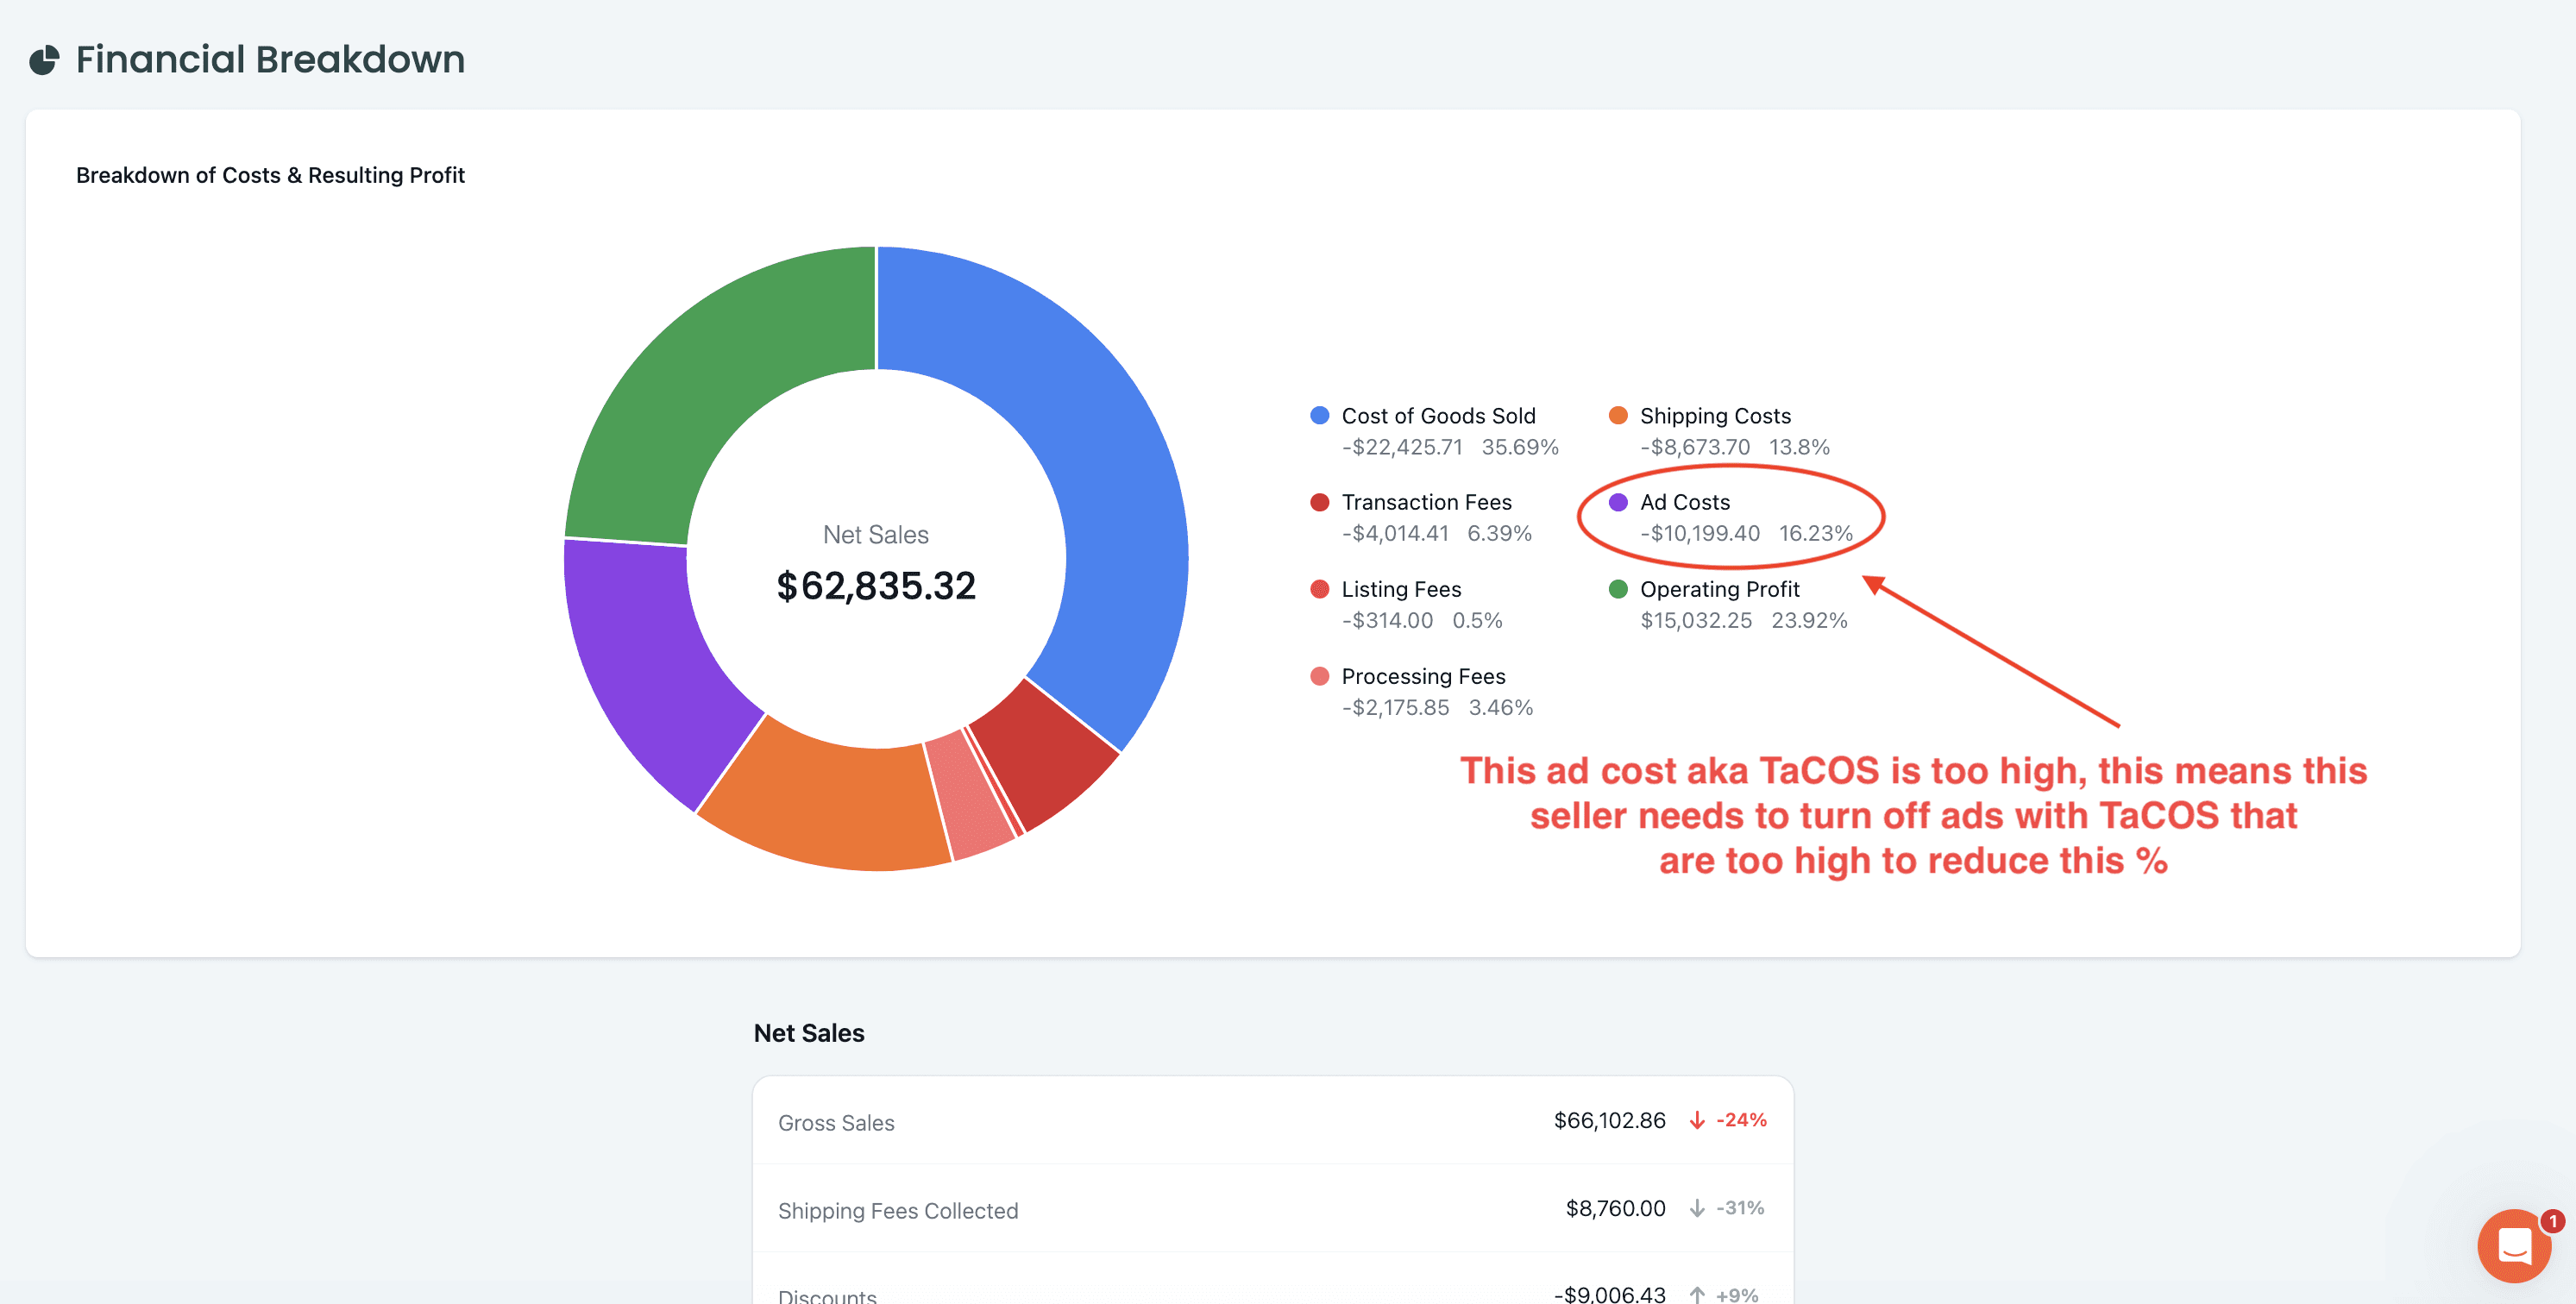Click the 6.39% transaction fees percentage
2576x1304 pixels.
click(x=1499, y=533)
